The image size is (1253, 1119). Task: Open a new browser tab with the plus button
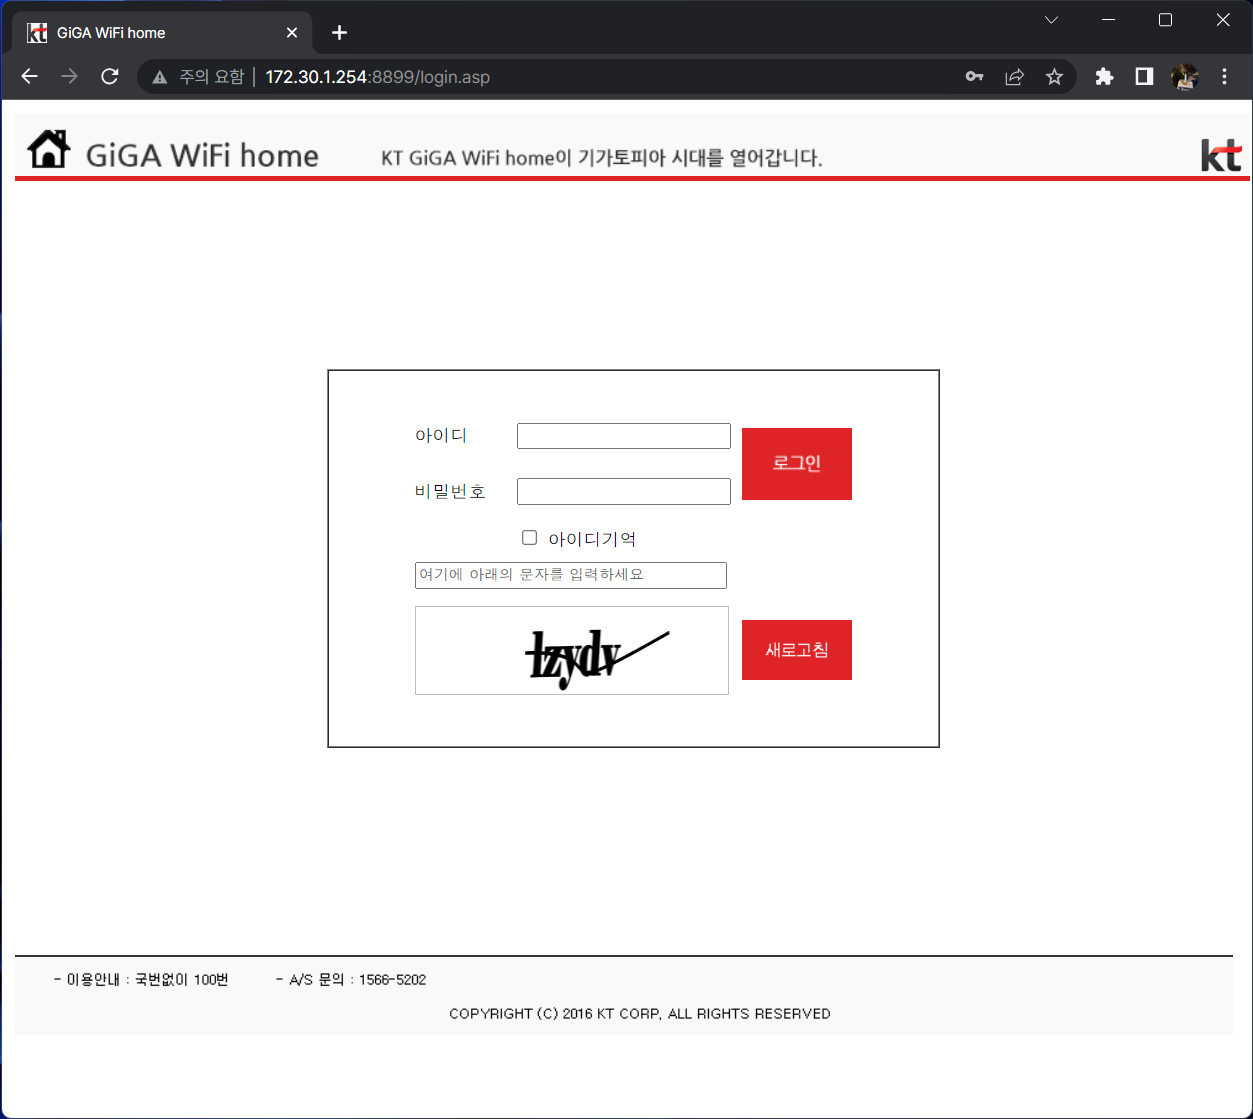[338, 32]
